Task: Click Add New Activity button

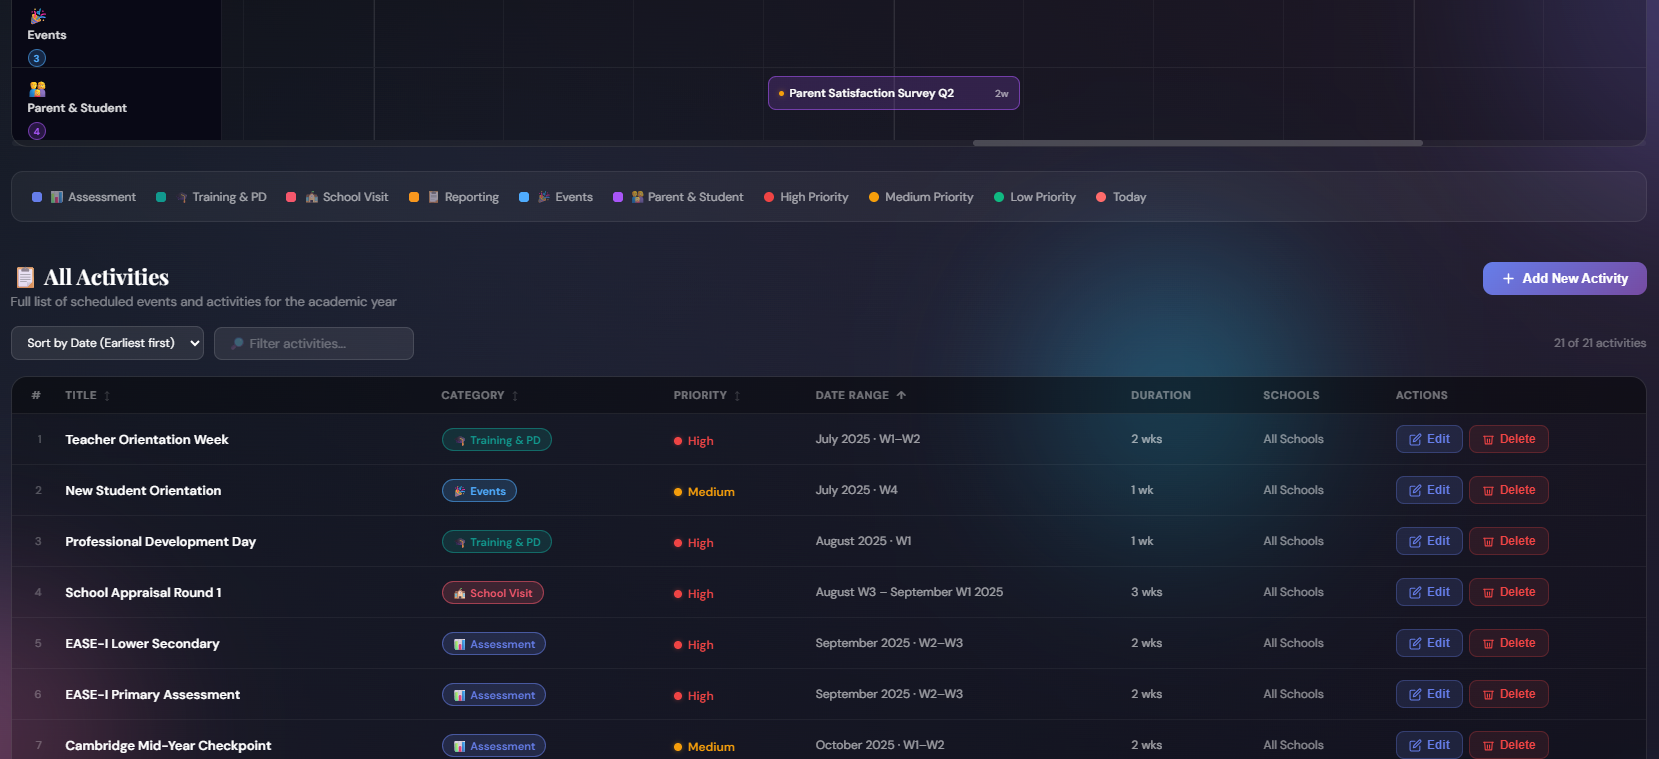Action: [1564, 279]
